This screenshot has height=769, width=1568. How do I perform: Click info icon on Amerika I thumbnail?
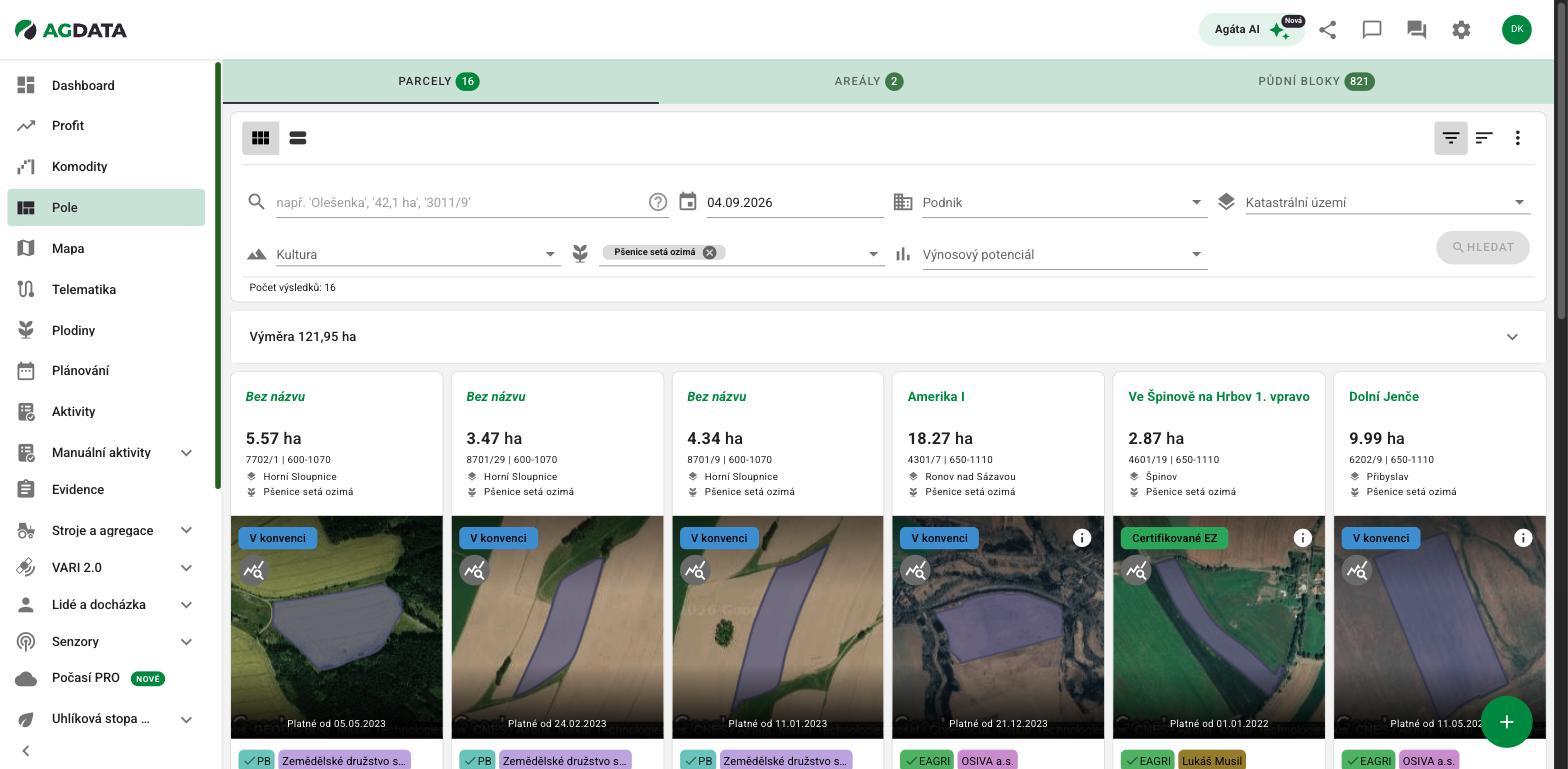(x=1082, y=538)
